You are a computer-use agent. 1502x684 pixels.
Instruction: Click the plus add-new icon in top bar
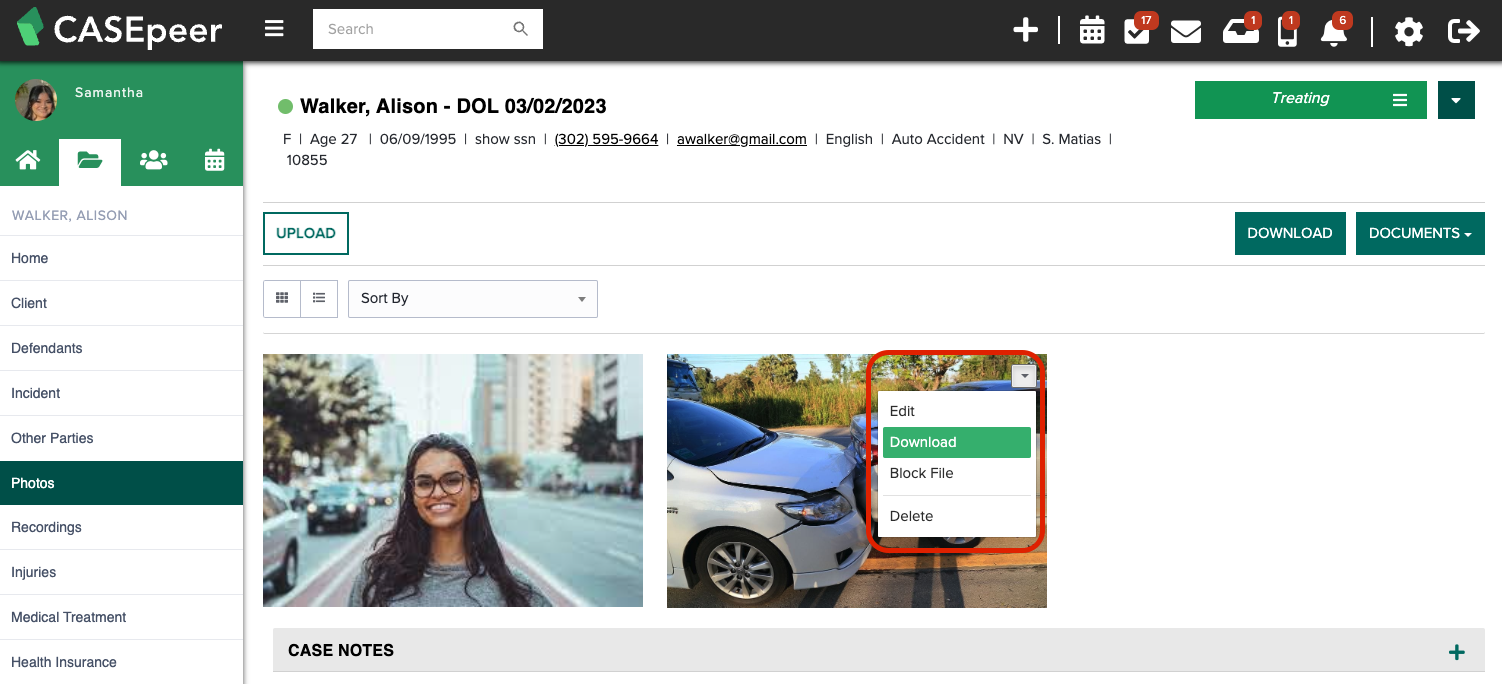pos(1025,30)
